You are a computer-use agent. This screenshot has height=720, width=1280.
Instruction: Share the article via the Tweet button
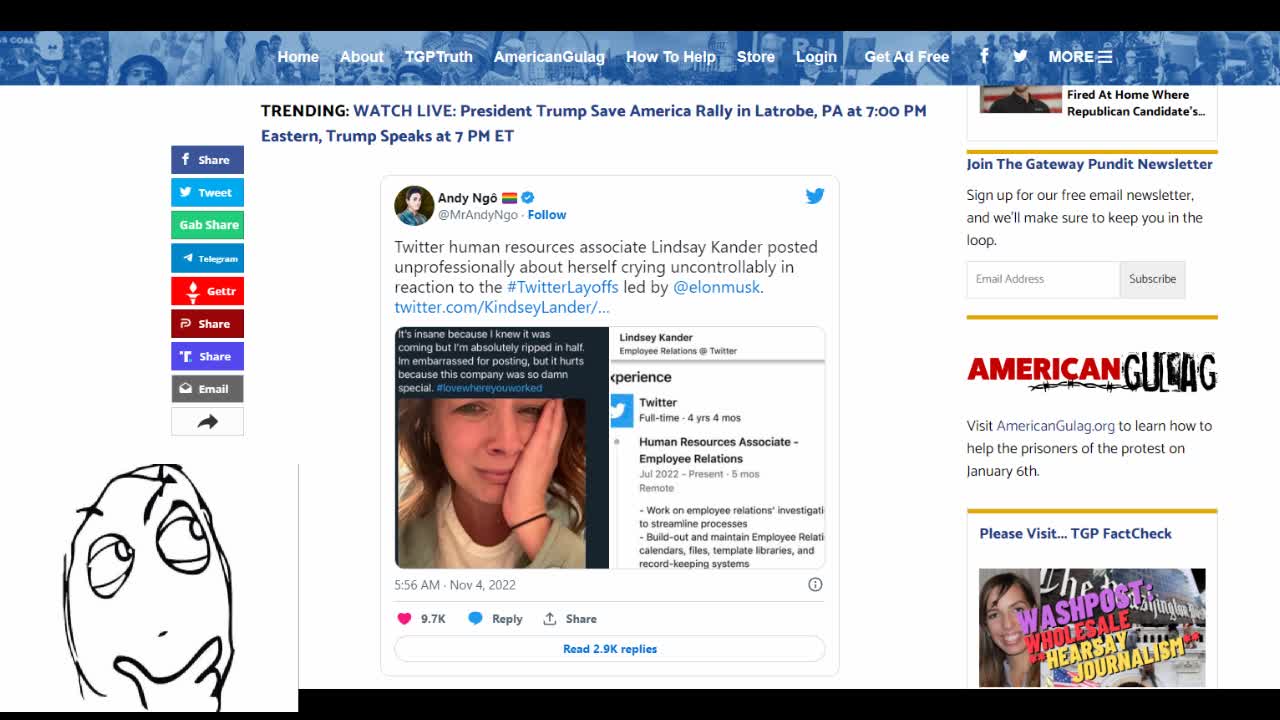pos(207,192)
